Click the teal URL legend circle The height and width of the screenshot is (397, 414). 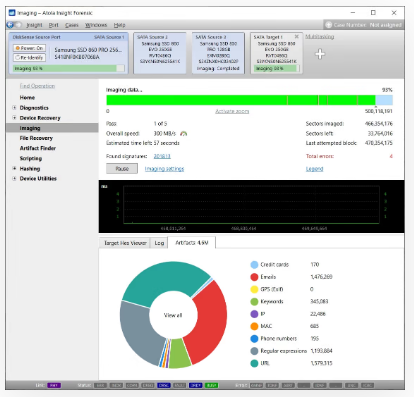click(254, 363)
